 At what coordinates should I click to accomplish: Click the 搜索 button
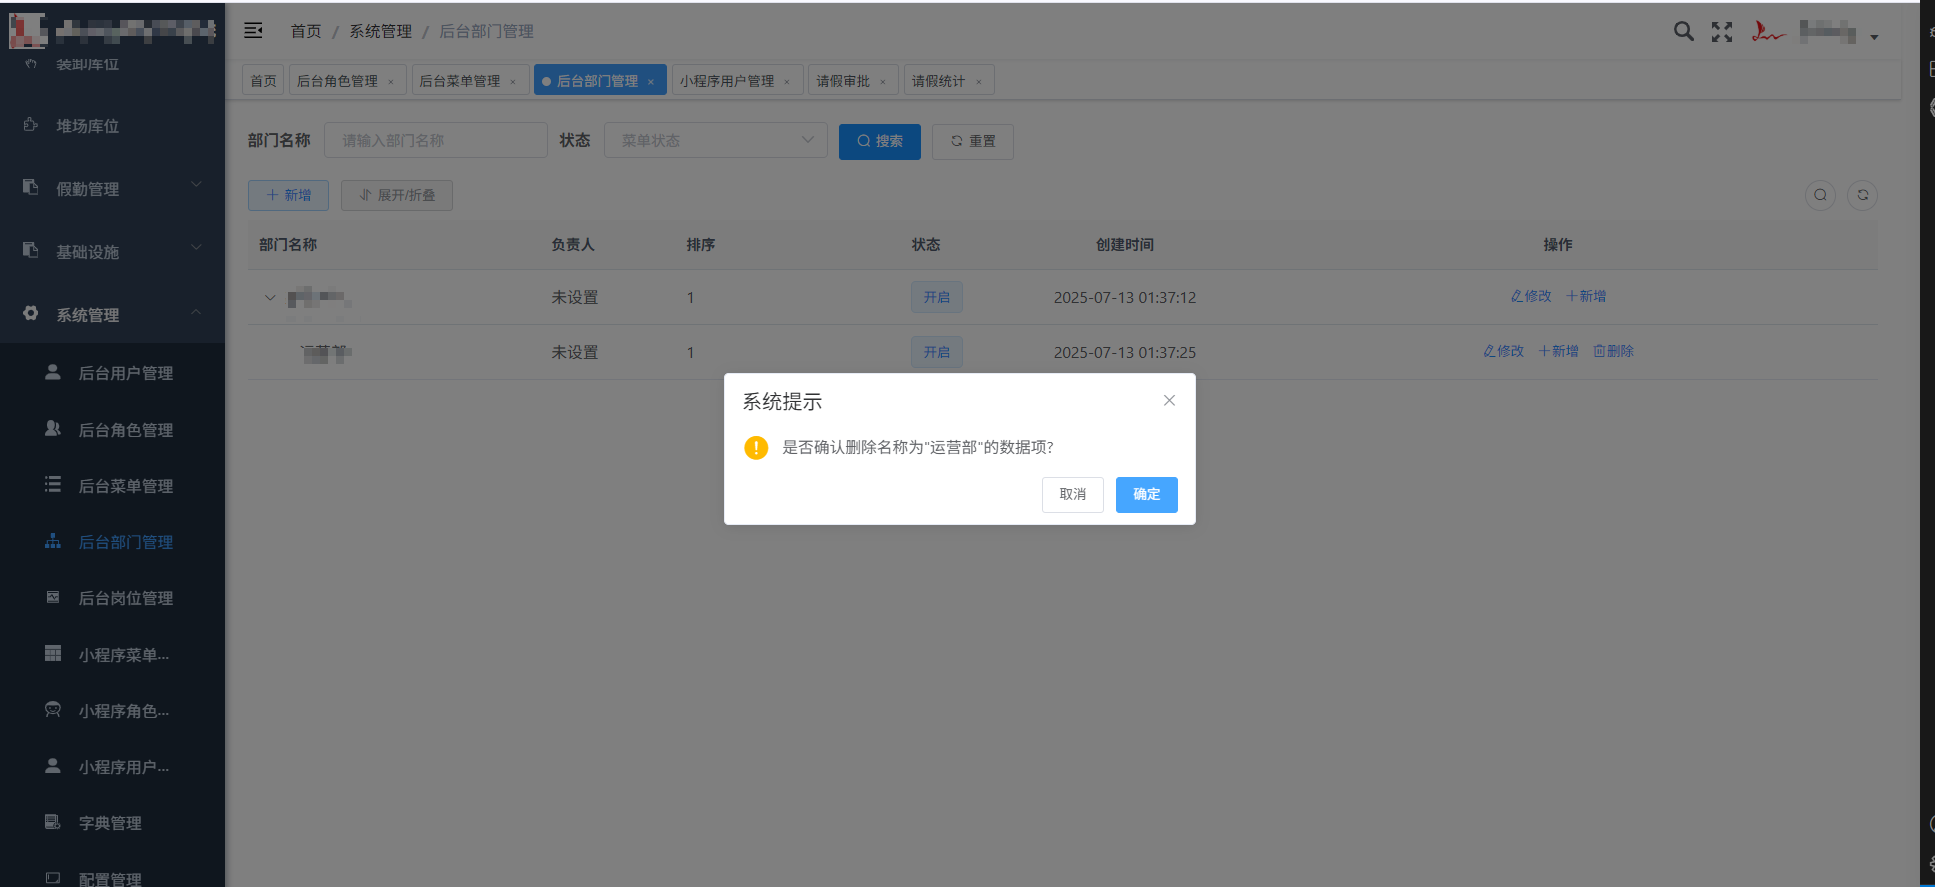880,141
